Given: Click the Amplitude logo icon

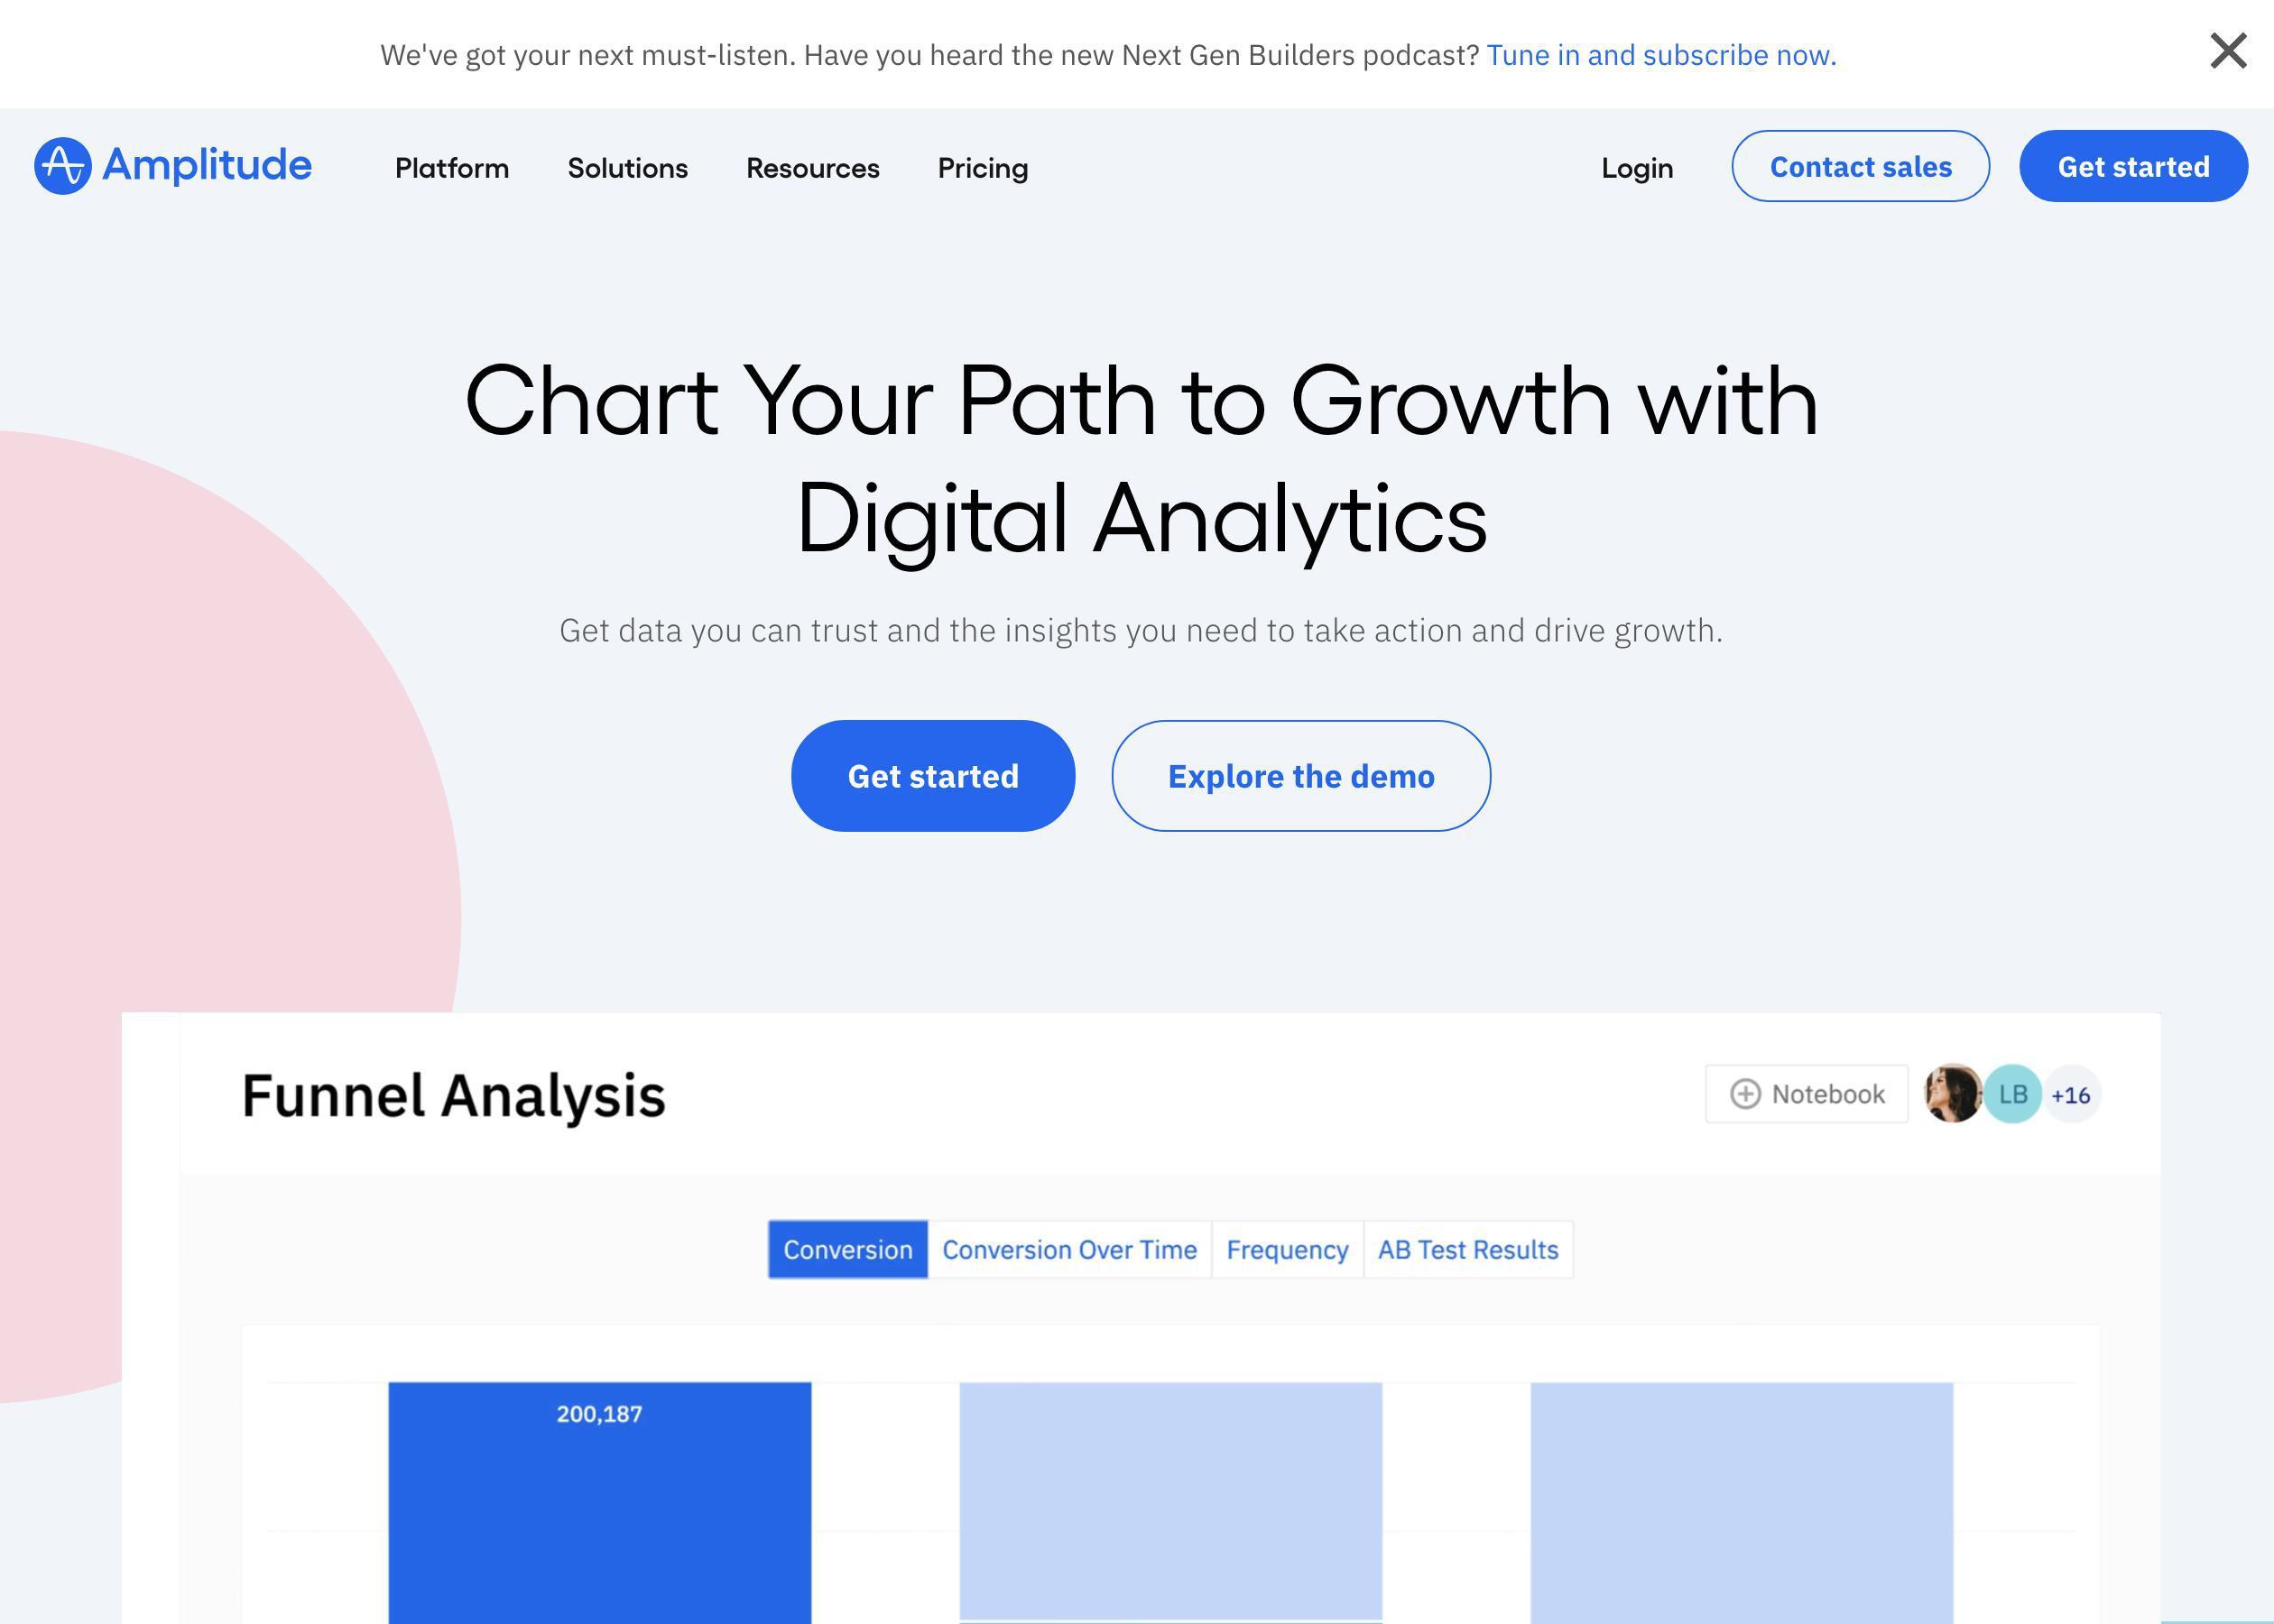Looking at the screenshot, I should 63,165.
